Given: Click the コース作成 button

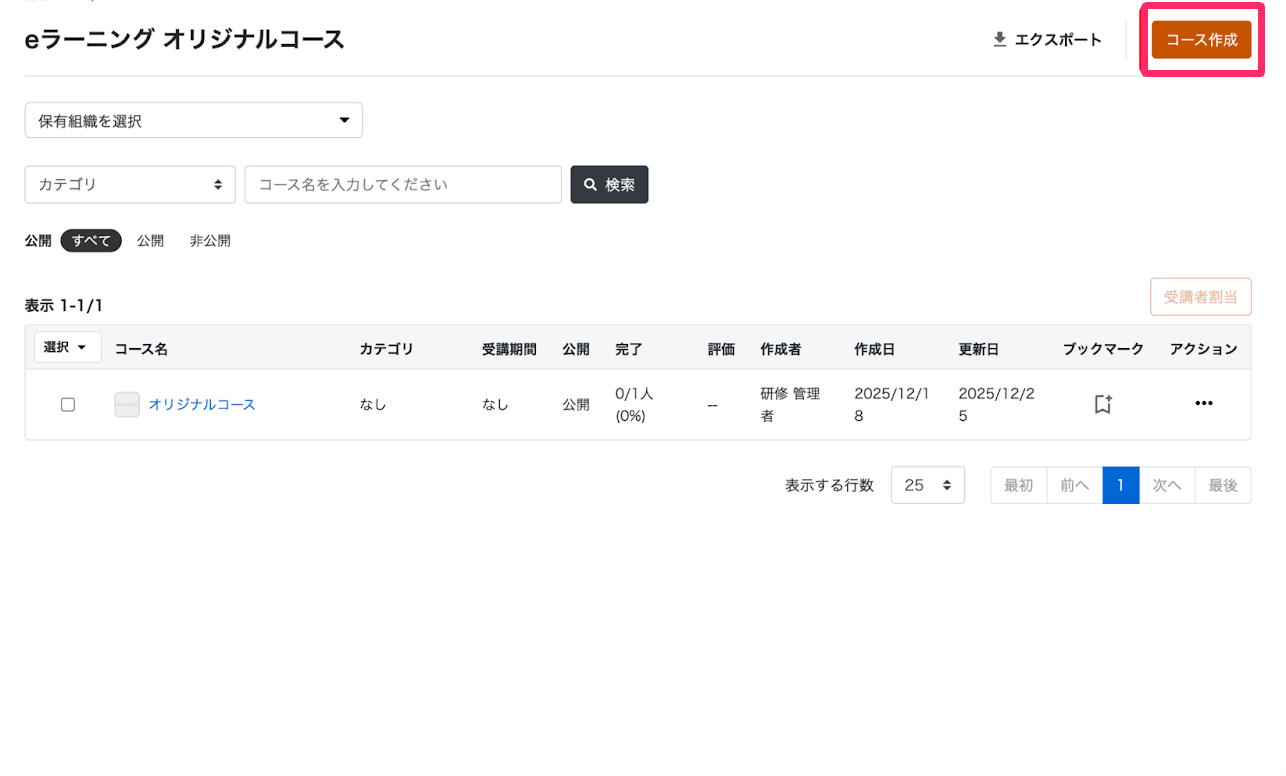Looking at the screenshot, I should pos(1201,40).
